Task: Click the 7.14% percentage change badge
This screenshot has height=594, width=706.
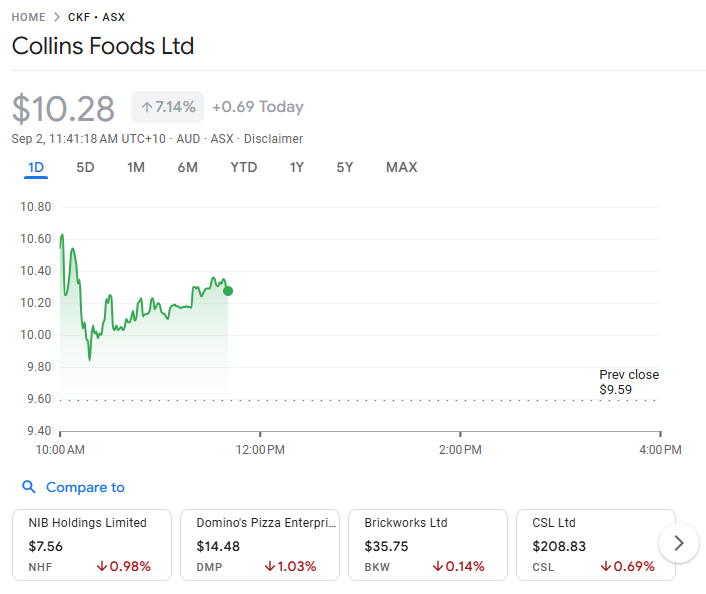Action: click(x=168, y=107)
